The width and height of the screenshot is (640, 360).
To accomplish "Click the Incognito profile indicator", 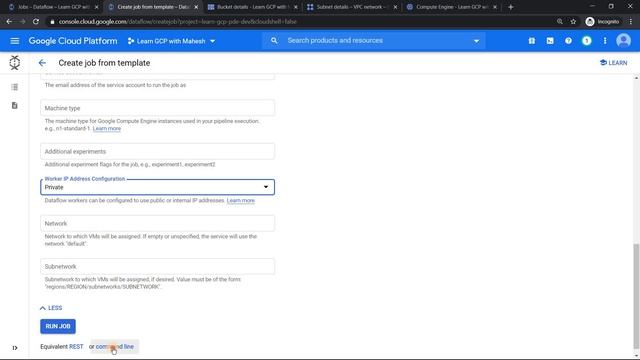I will [602, 22].
